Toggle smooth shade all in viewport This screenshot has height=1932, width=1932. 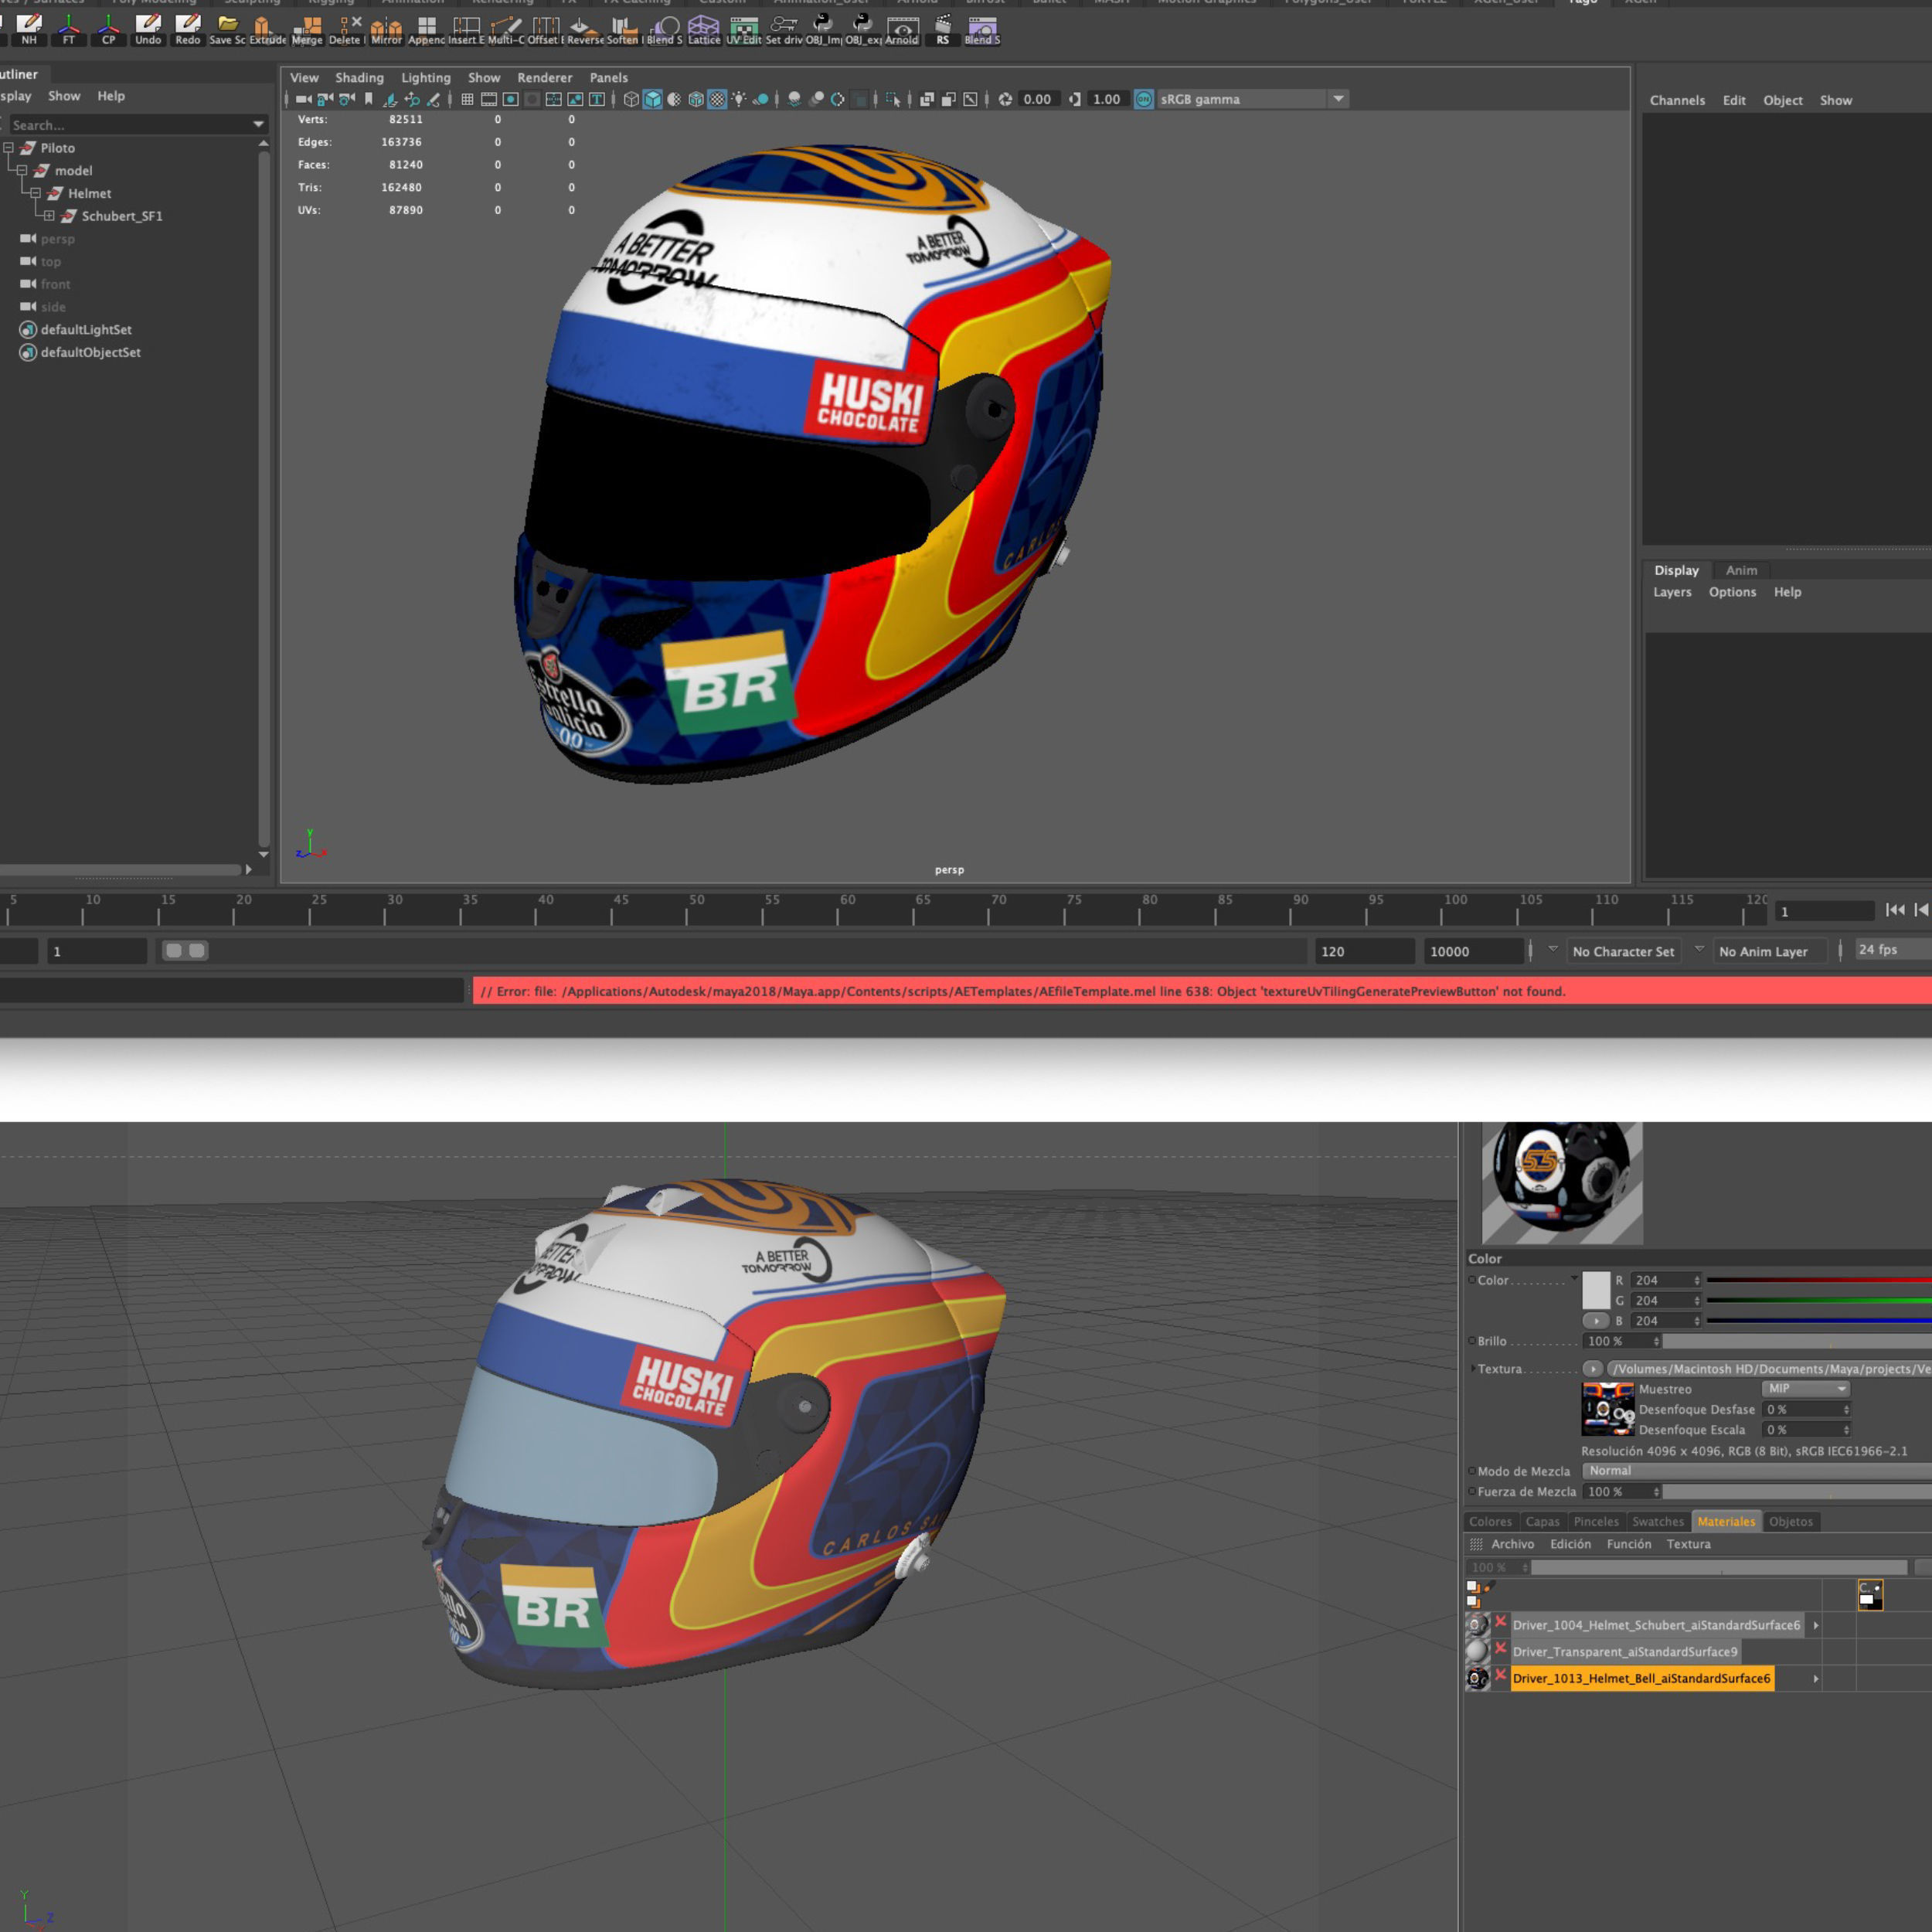pos(653,99)
